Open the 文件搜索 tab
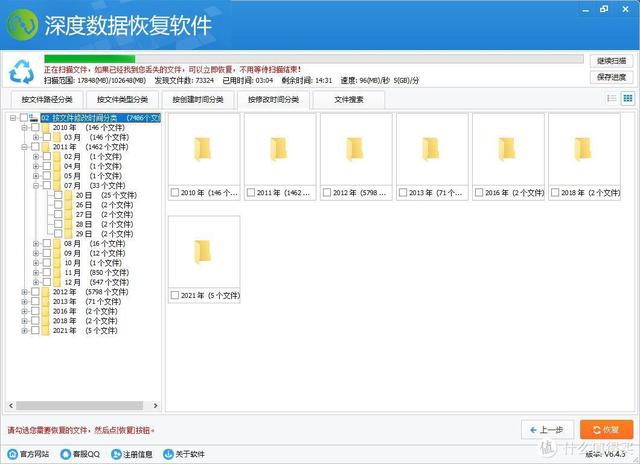Image resolution: width=640 pixels, height=464 pixels. point(349,100)
